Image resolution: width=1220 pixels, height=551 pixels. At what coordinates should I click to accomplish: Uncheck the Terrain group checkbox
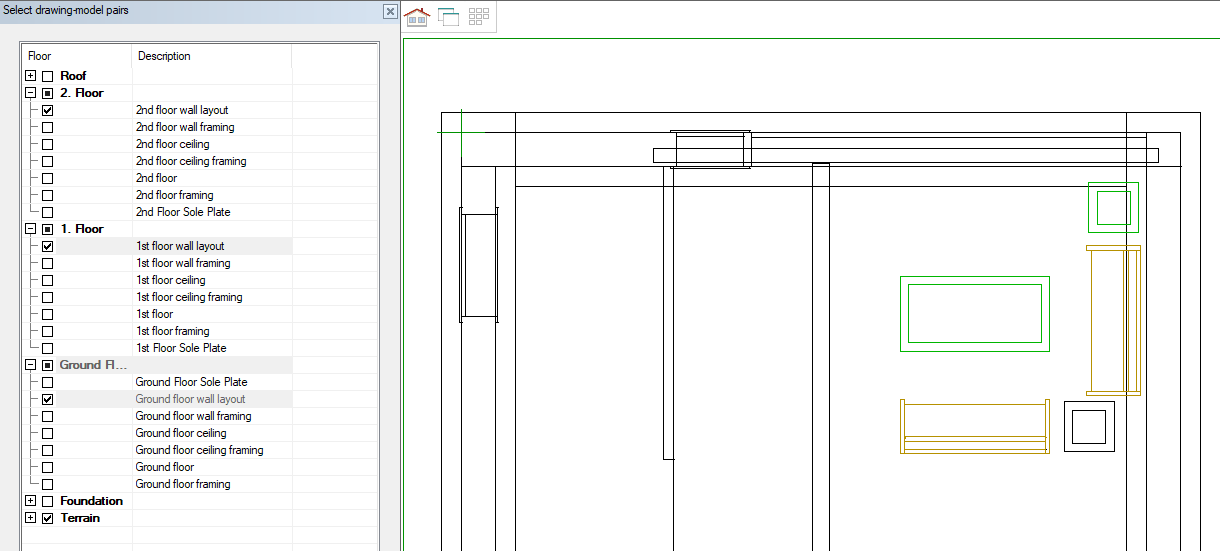pyautogui.click(x=47, y=518)
